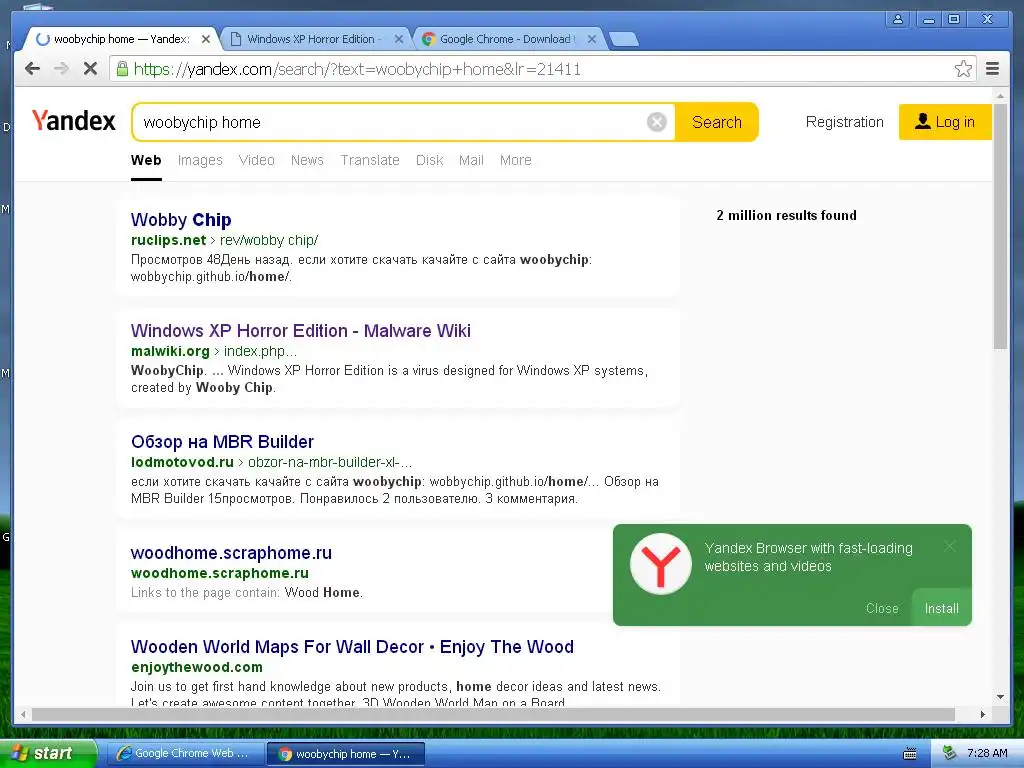This screenshot has width=1024, height=768.
Task: Switch to Google Chrome Web taskbar button
Action: pyautogui.click(x=185, y=754)
